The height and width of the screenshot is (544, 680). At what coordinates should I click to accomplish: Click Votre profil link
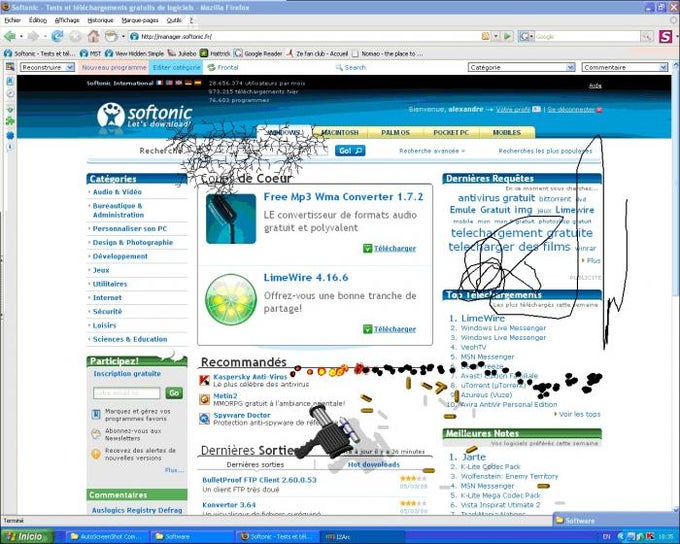(513, 109)
